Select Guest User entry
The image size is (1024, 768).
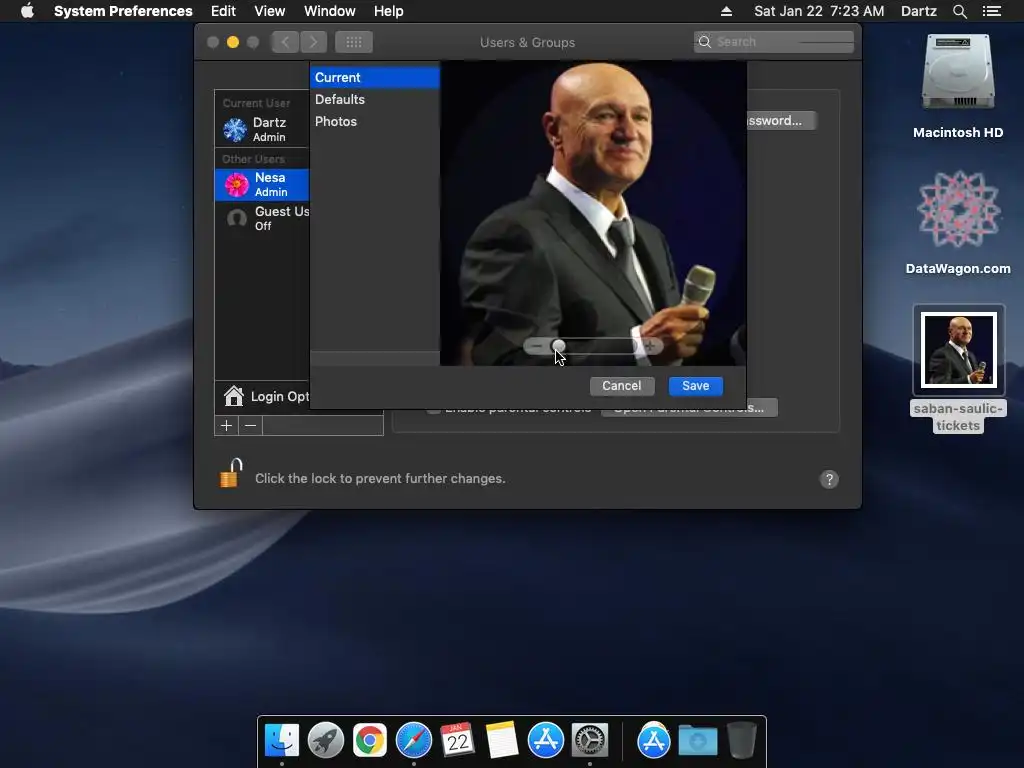(x=262, y=218)
